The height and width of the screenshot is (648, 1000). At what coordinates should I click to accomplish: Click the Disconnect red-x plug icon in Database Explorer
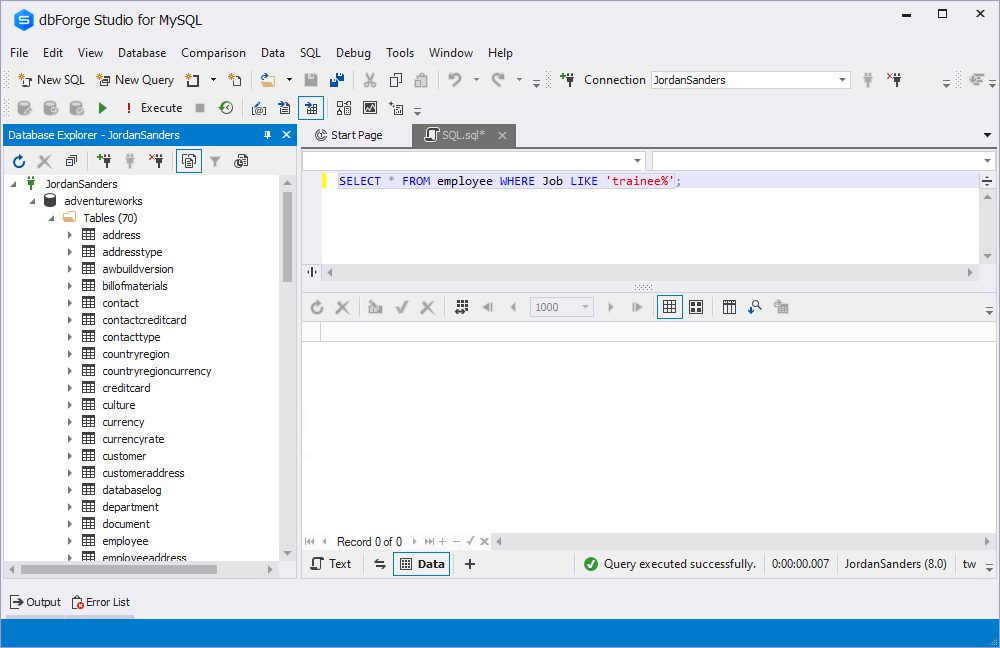click(x=156, y=161)
